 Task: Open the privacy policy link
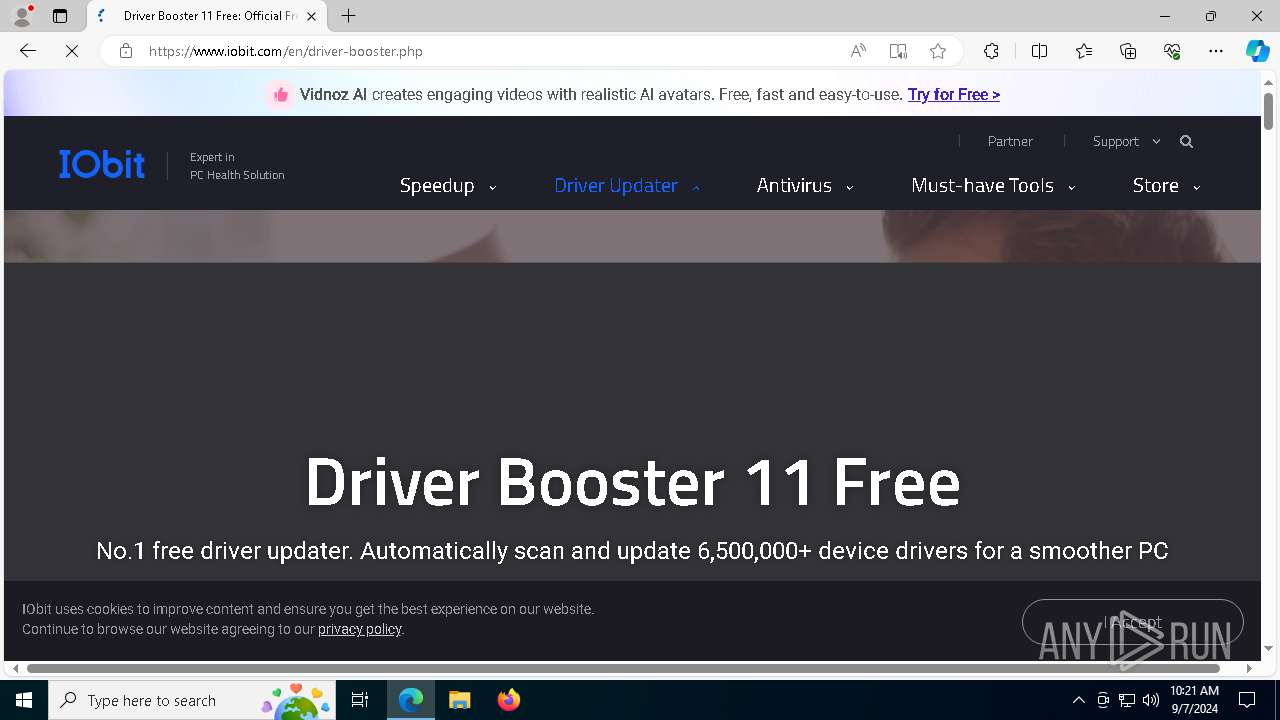360,629
